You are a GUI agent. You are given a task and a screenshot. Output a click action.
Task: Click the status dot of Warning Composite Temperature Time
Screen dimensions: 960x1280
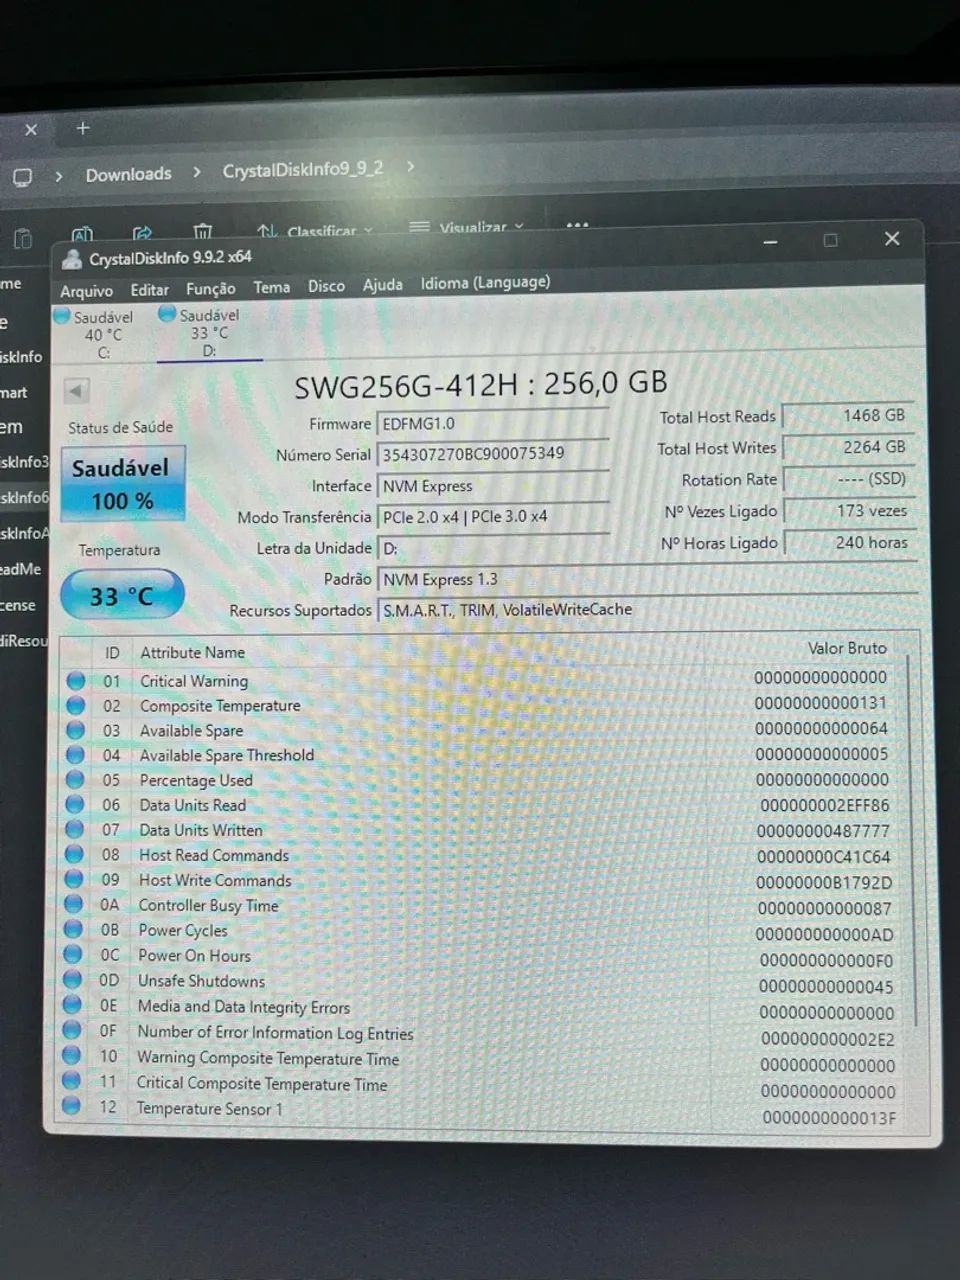[x=72, y=1055]
